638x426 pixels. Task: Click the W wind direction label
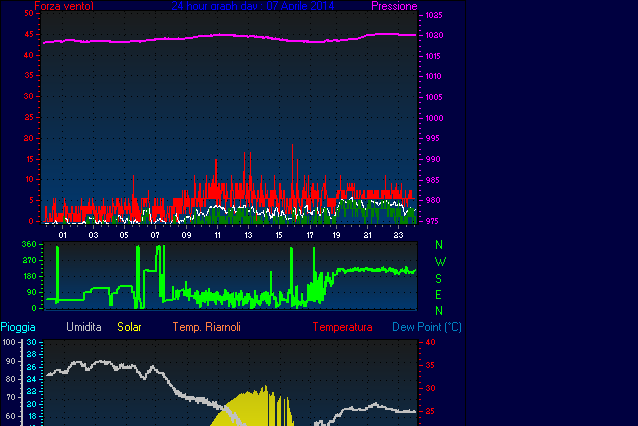[x=439, y=261]
